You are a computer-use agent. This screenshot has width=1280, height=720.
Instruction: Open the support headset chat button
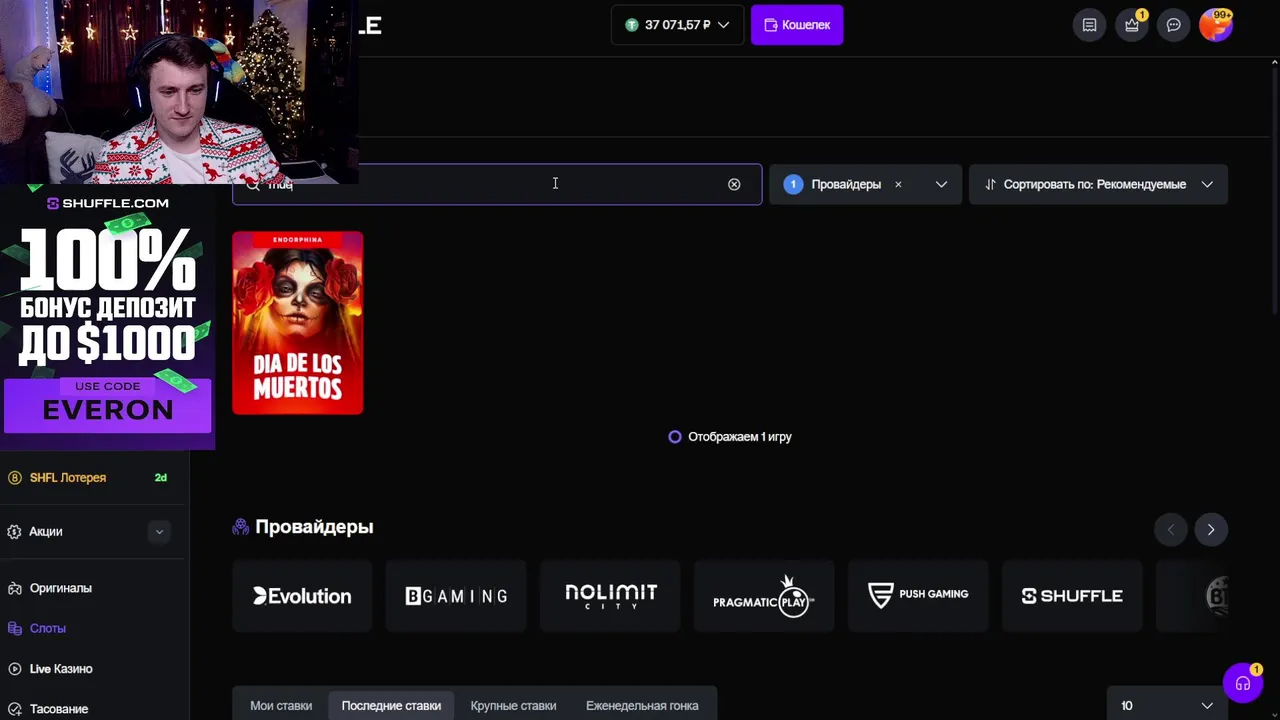1243,684
